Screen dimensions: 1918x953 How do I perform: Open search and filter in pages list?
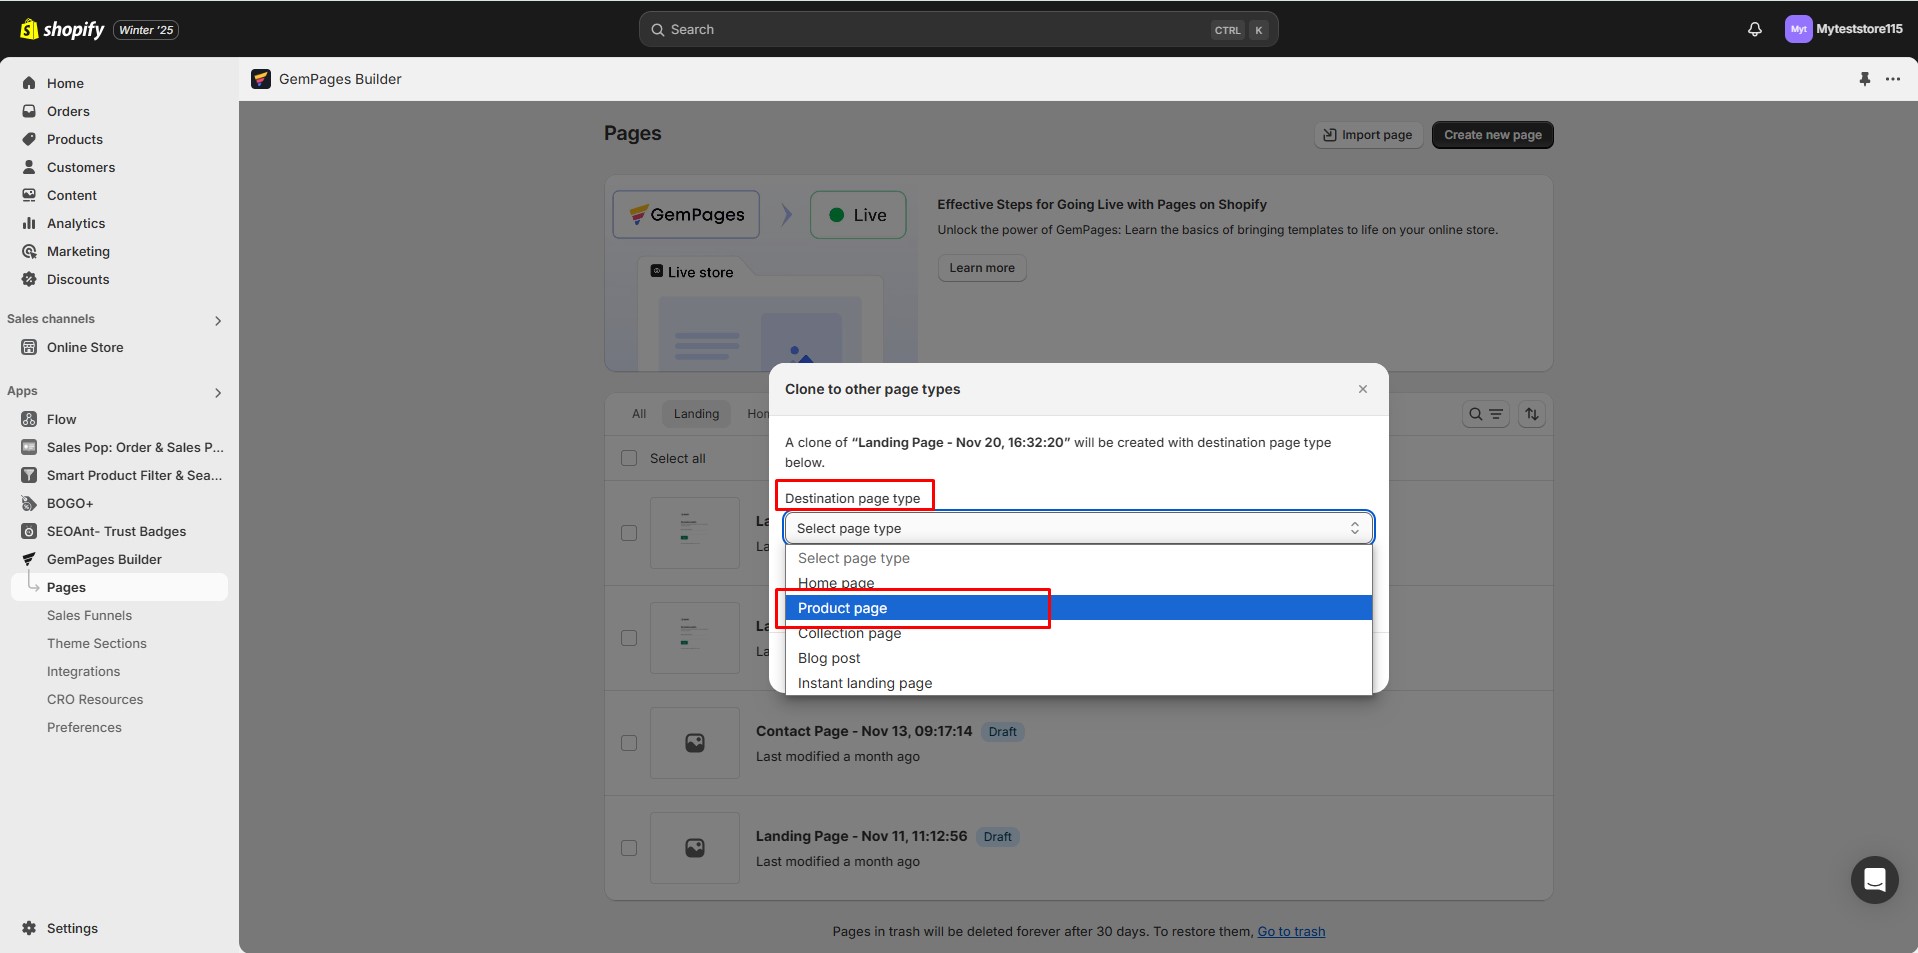[1485, 414]
